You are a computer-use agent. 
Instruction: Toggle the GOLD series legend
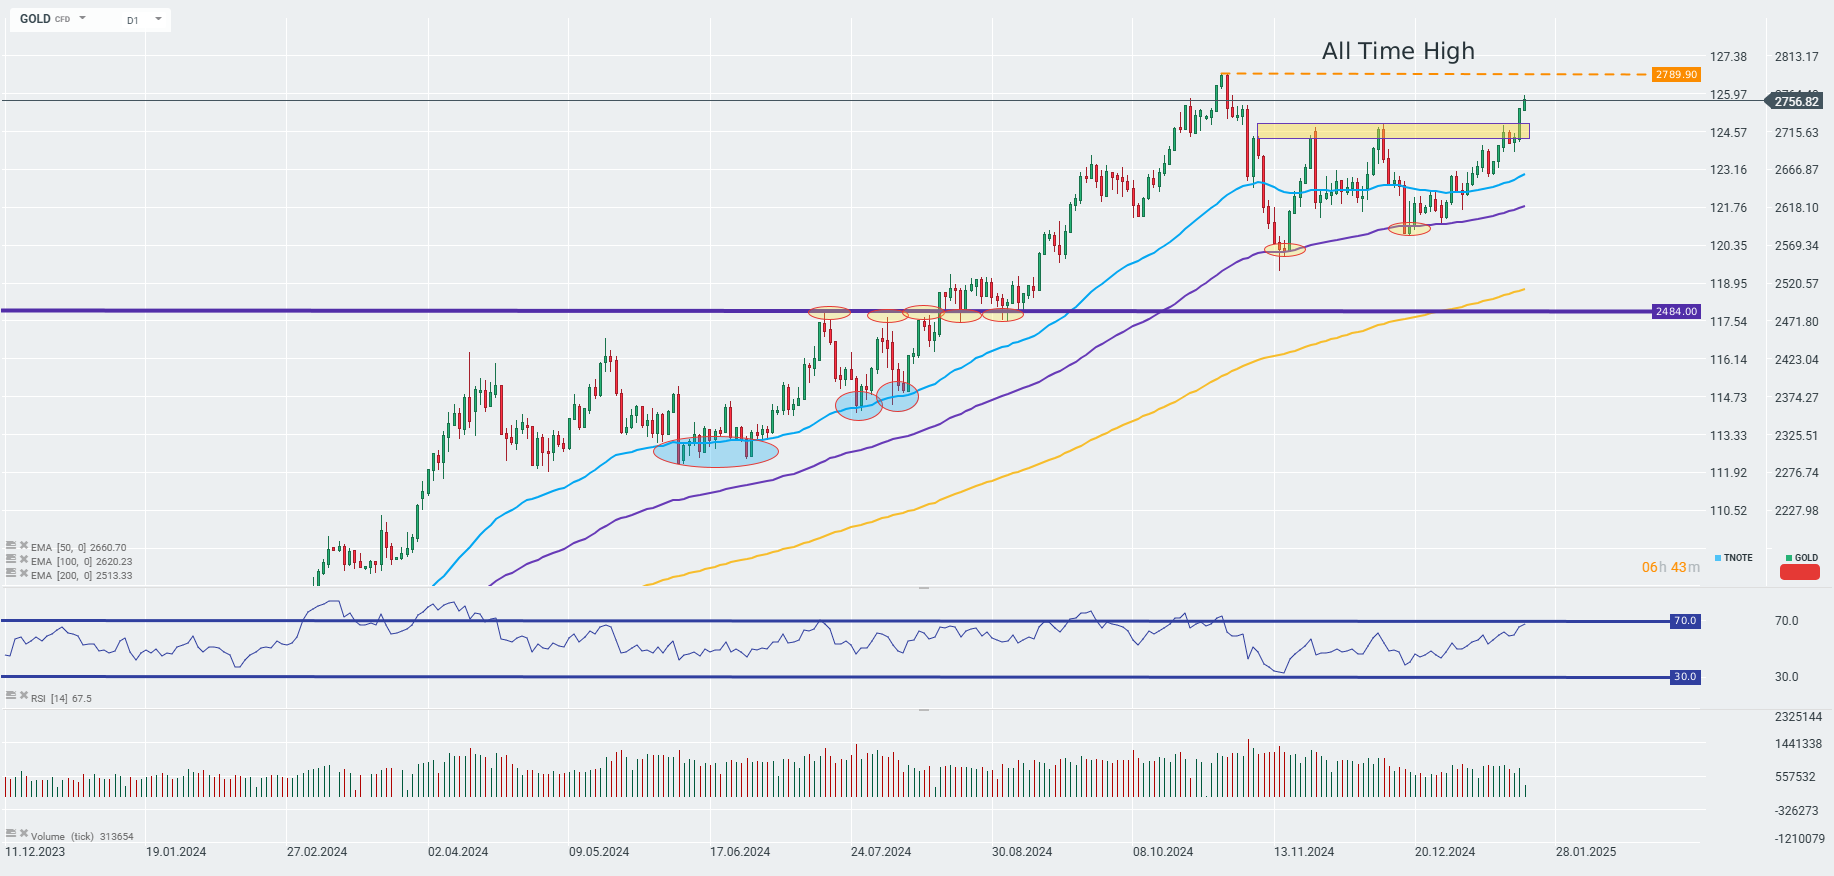pos(1801,558)
